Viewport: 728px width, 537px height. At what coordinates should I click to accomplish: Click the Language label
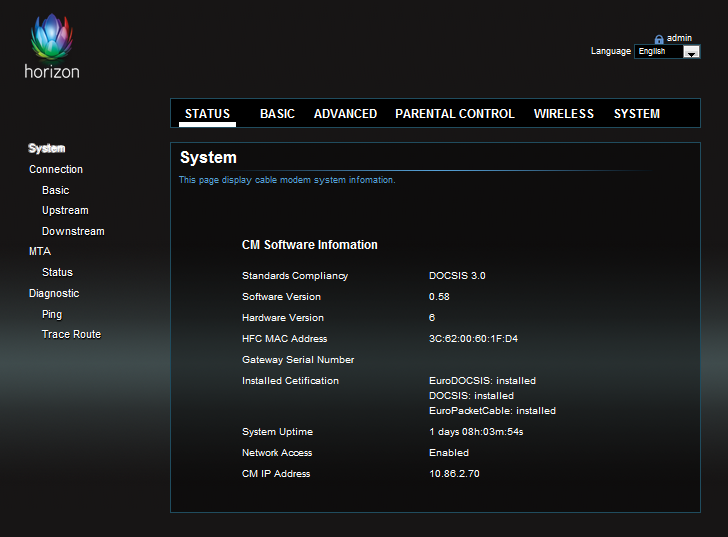(x=611, y=51)
